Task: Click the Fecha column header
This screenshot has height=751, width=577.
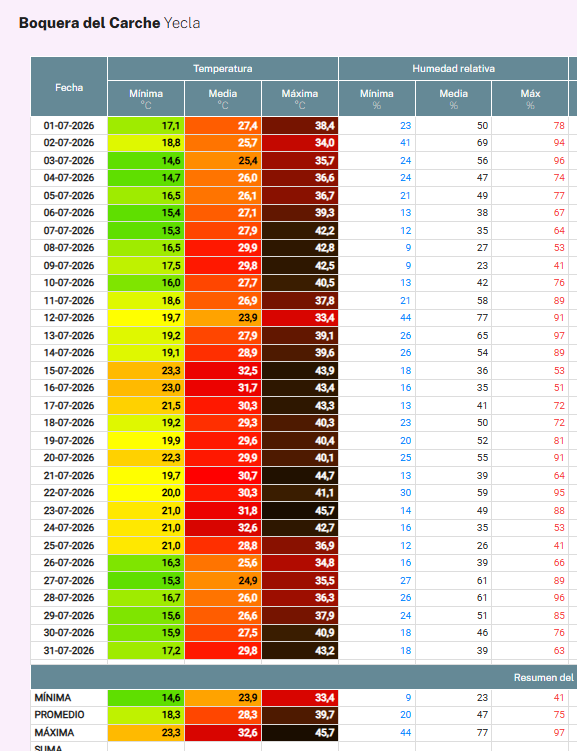Action: tap(69, 87)
